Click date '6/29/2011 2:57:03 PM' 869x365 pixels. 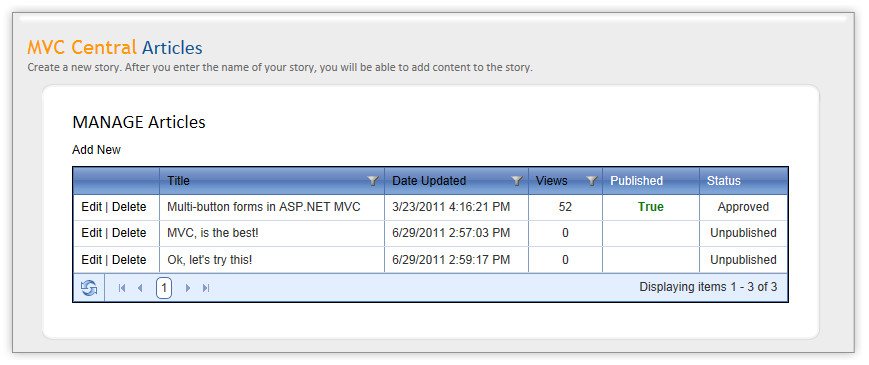pos(451,233)
